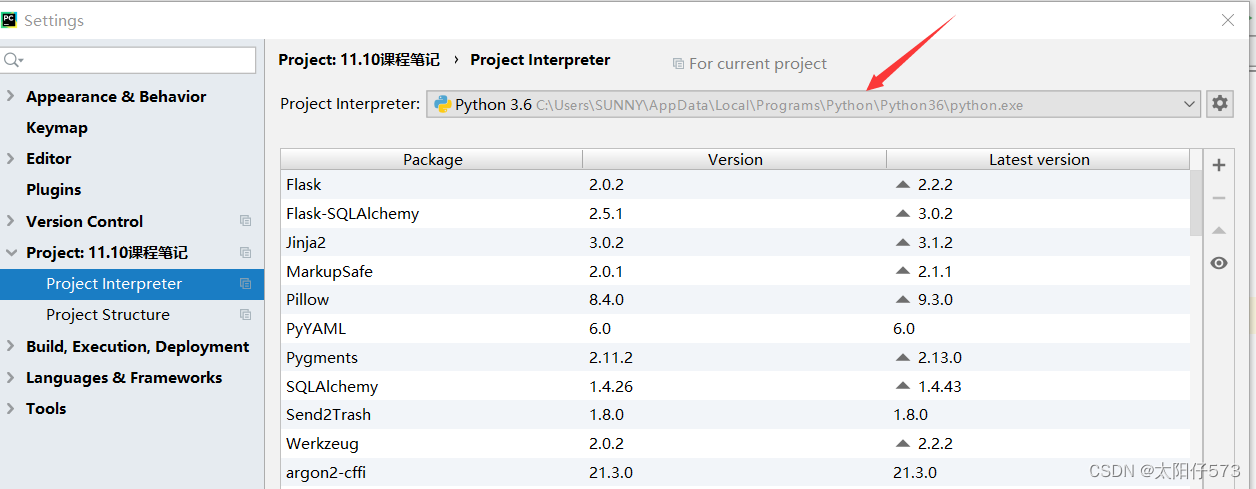
Task: Click the PyCharm logo in the title bar
Action: click(x=9, y=20)
